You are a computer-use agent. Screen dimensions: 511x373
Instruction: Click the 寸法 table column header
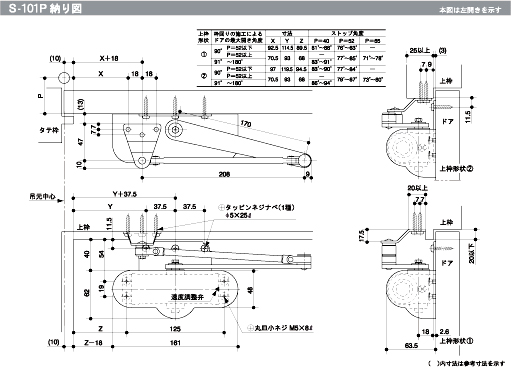tap(287, 33)
